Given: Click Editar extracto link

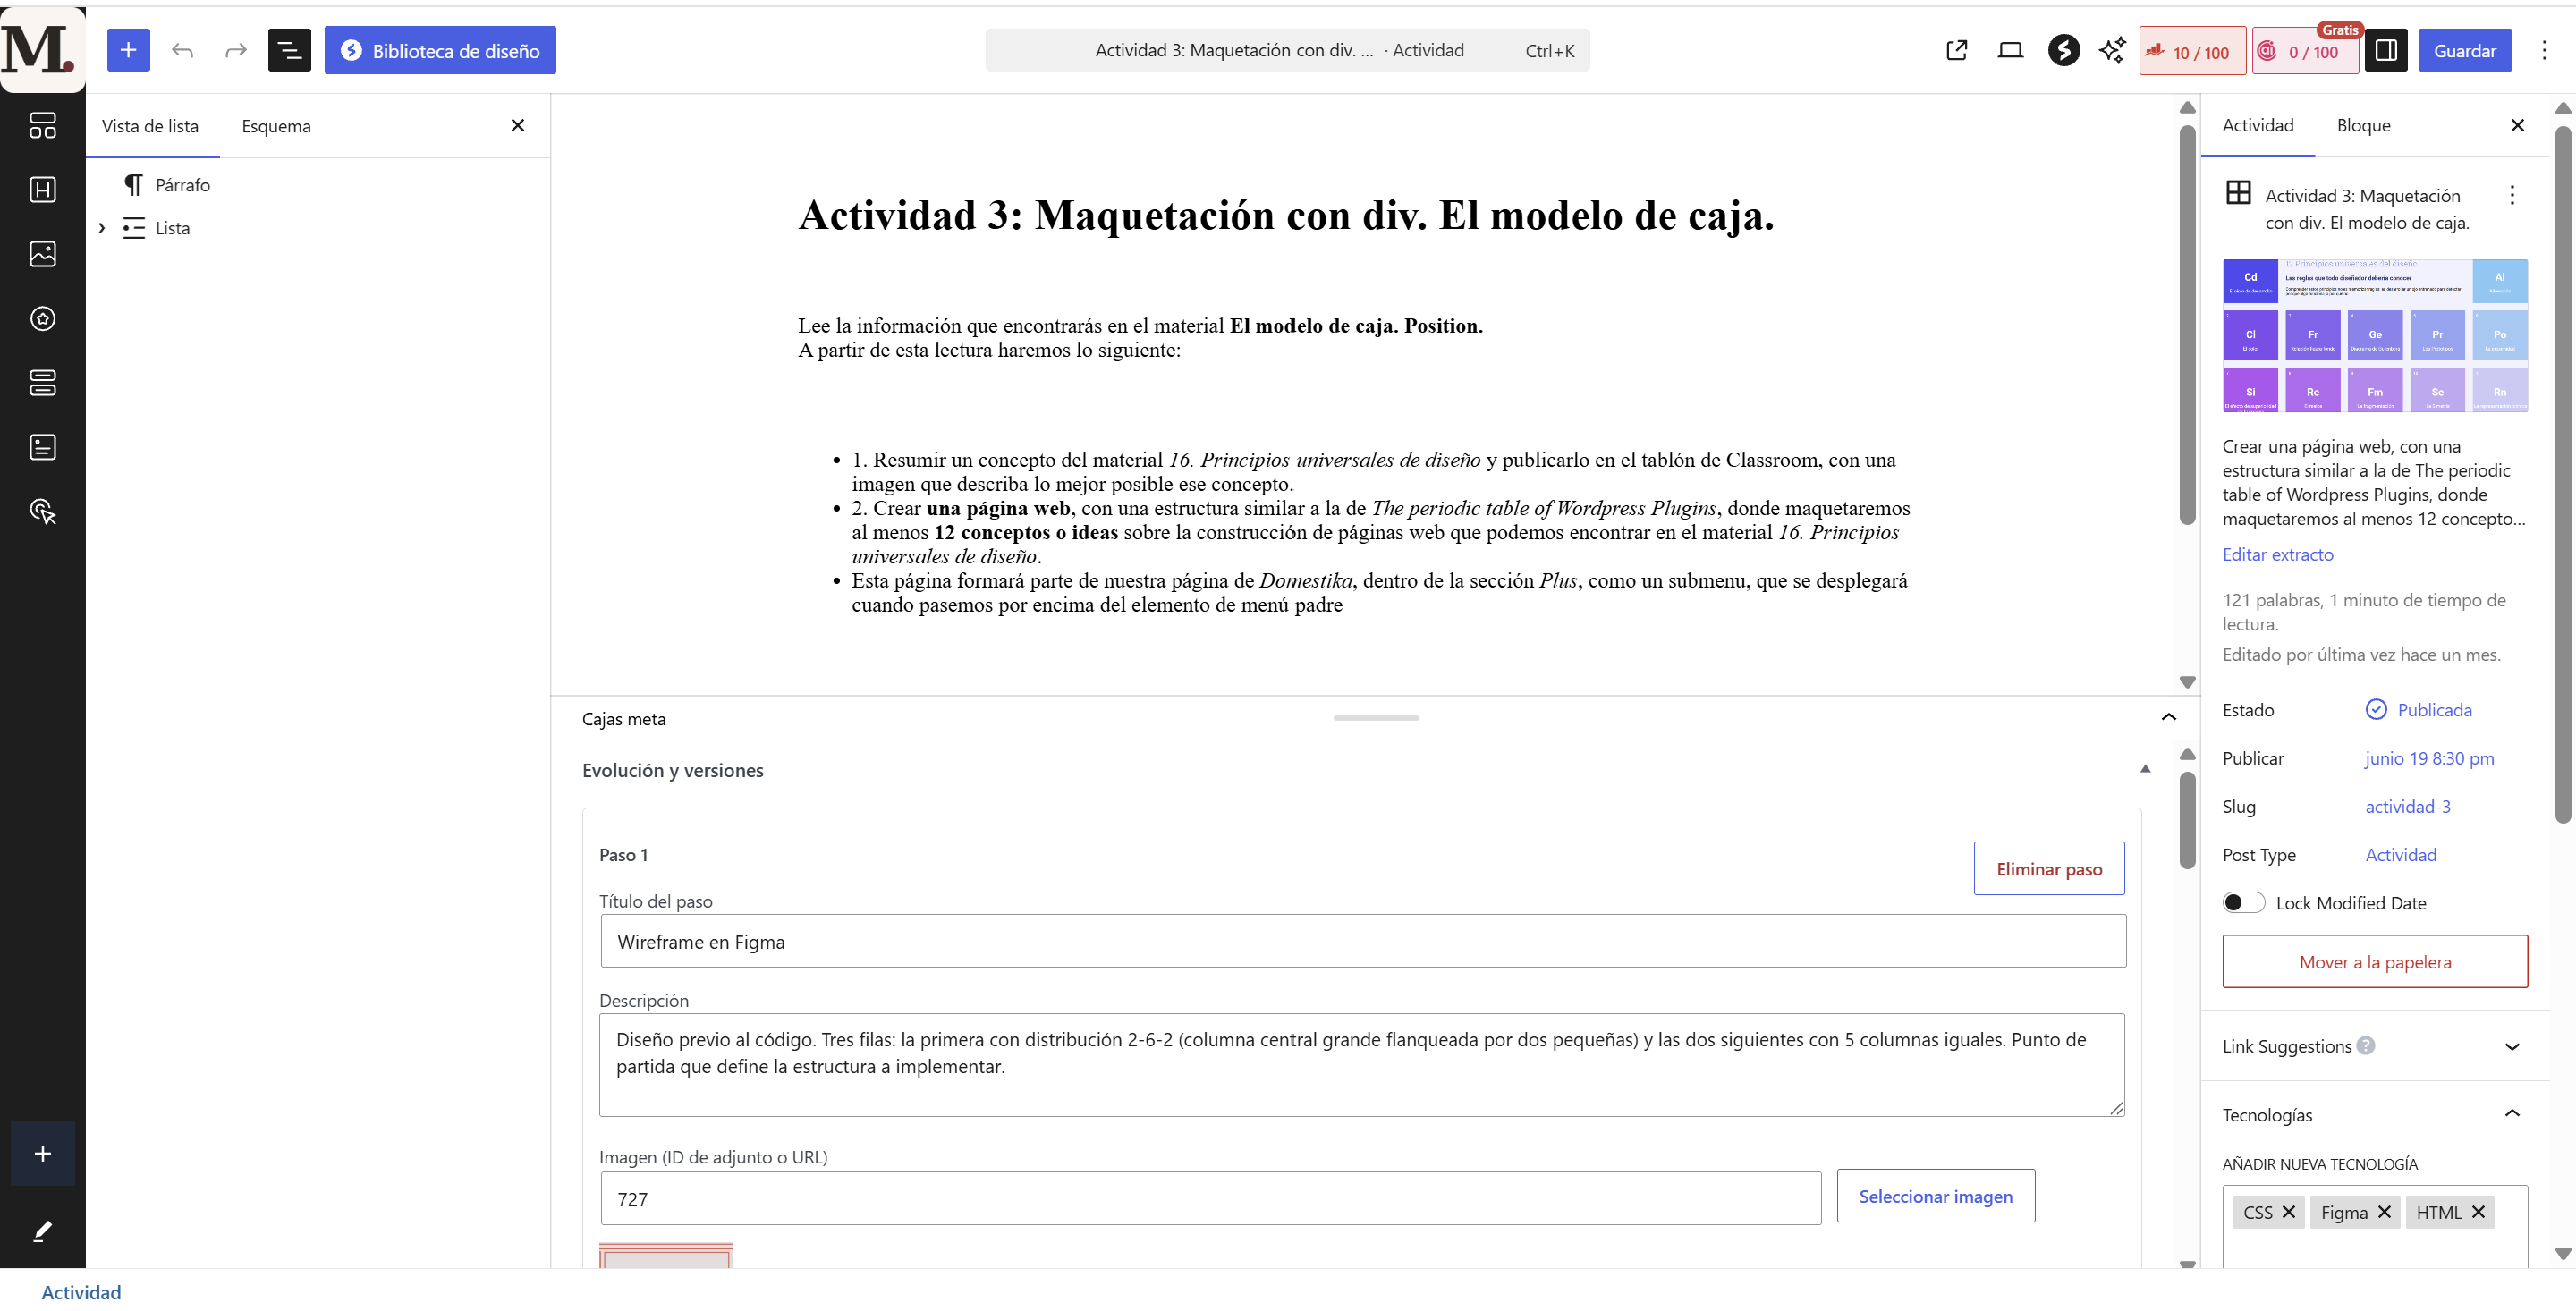Looking at the screenshot, I should [x=2277, y=554].
